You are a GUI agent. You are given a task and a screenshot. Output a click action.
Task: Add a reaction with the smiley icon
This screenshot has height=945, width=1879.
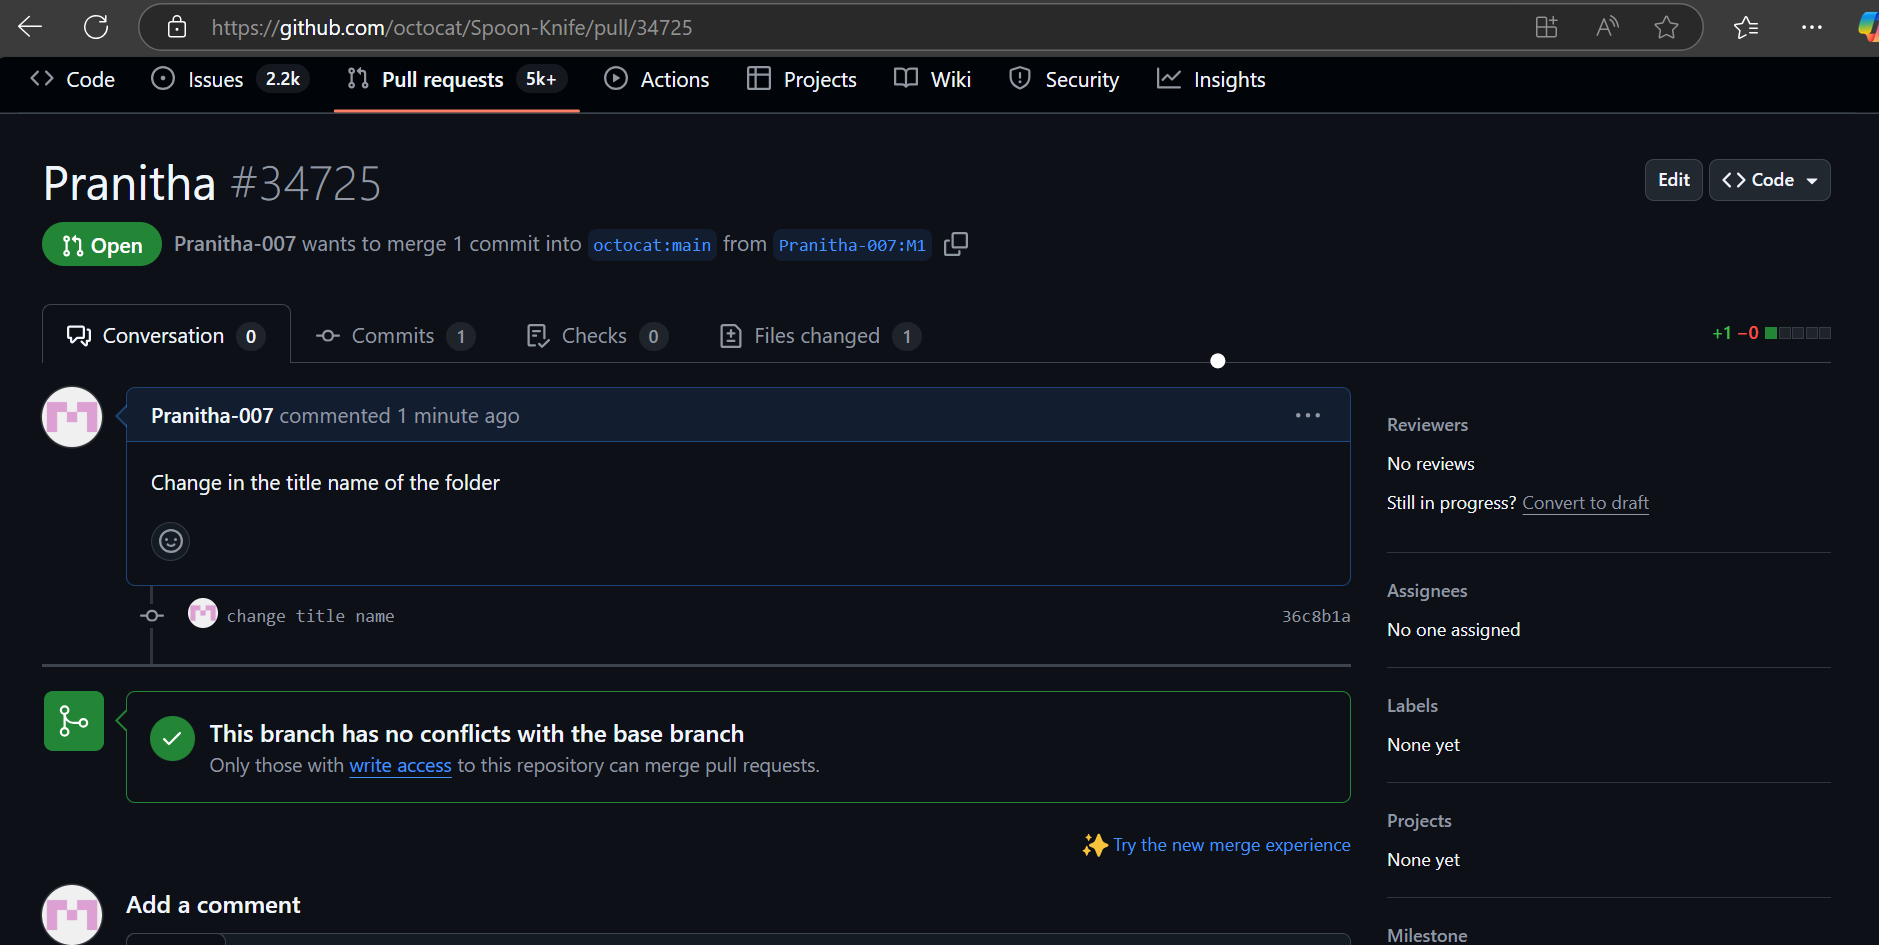click(x=171, y=541)
